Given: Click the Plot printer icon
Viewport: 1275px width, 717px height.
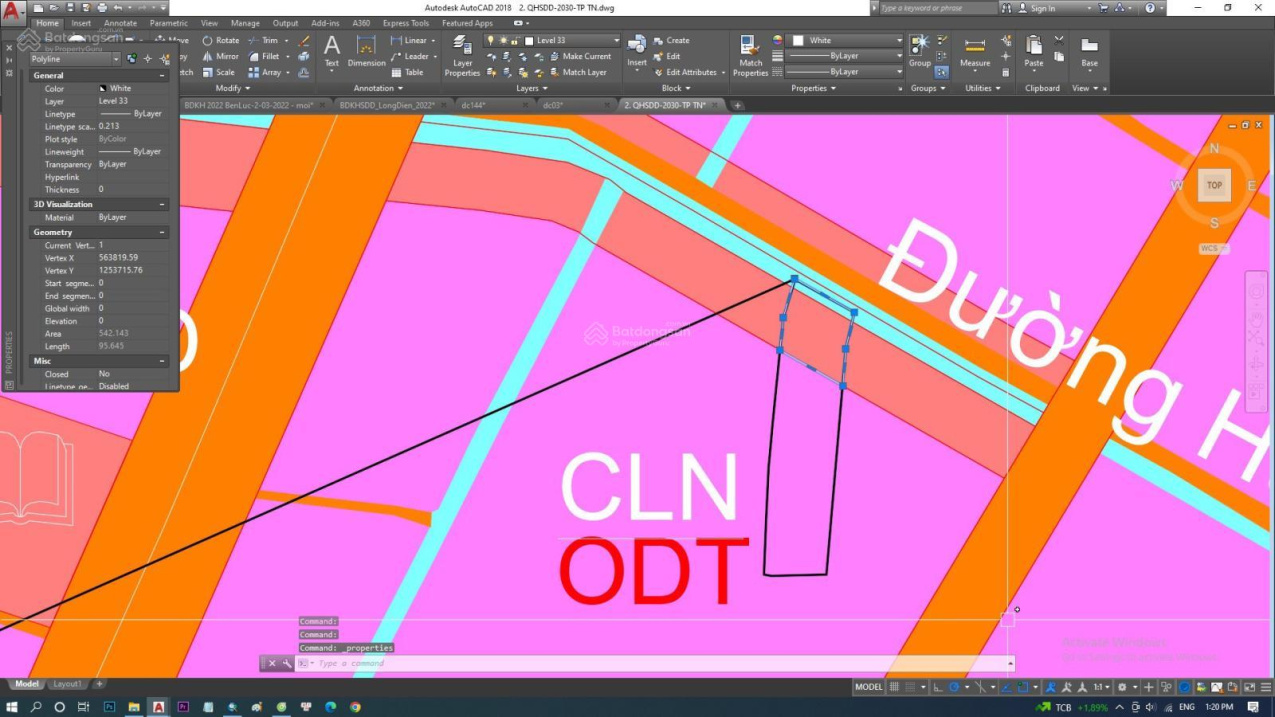Looking at the screenshot, I should (103, 8).
